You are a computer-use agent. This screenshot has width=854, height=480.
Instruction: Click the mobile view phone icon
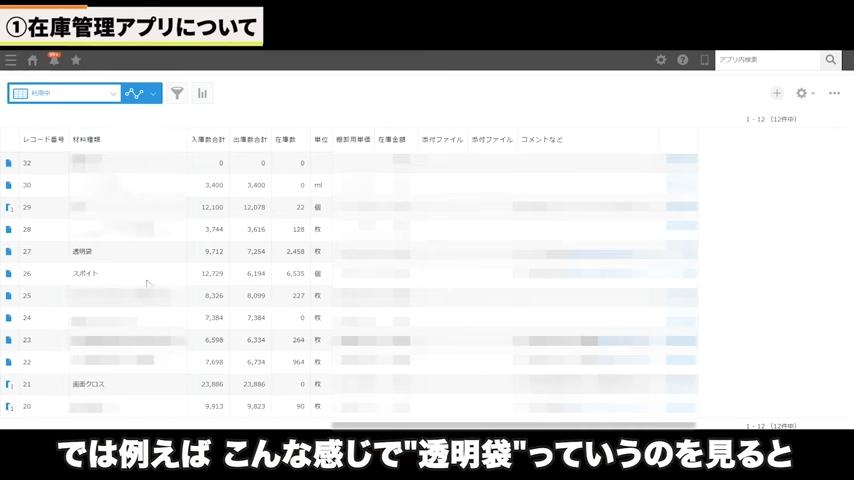(704, 60)
